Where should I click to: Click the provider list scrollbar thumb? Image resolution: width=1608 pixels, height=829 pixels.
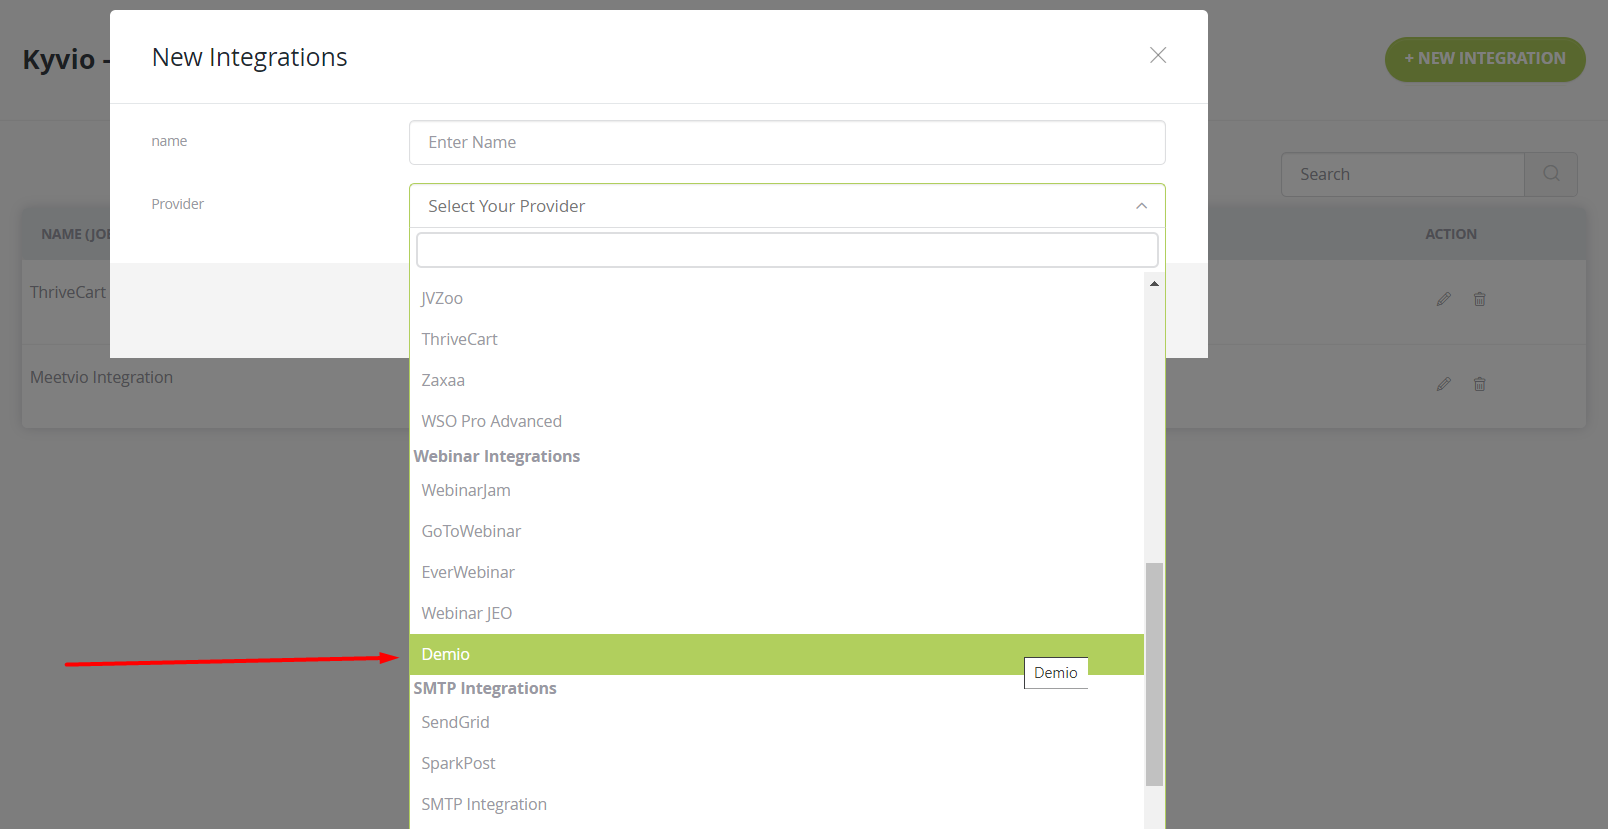pyautogui.click(x=1154, y=674)
